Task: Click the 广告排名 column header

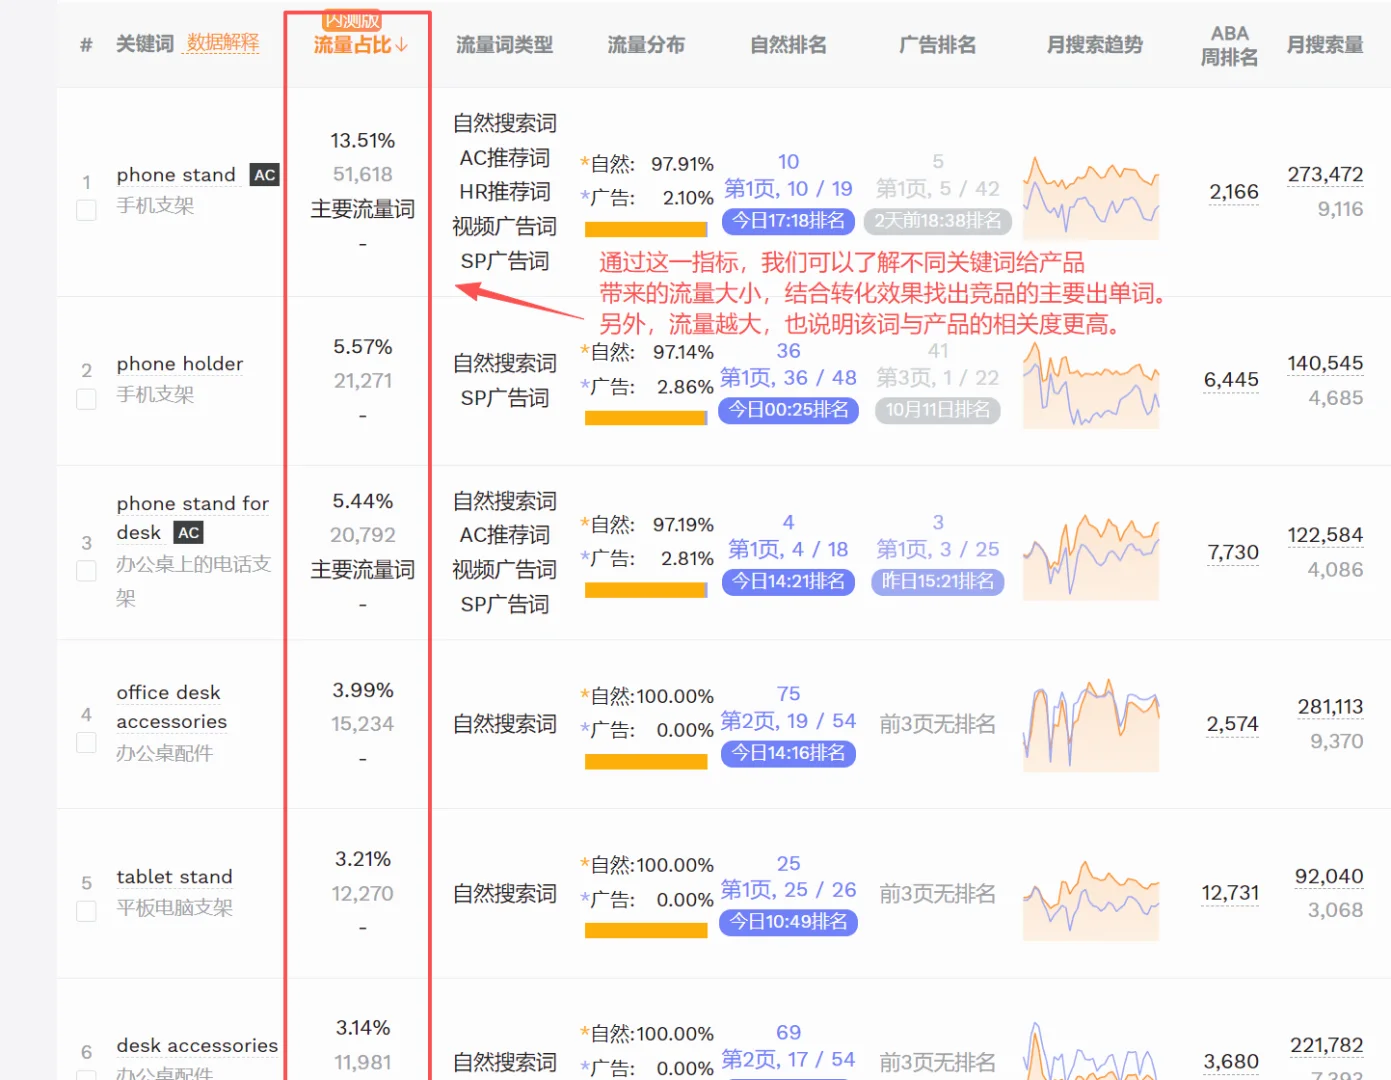Action: [937, 45]
